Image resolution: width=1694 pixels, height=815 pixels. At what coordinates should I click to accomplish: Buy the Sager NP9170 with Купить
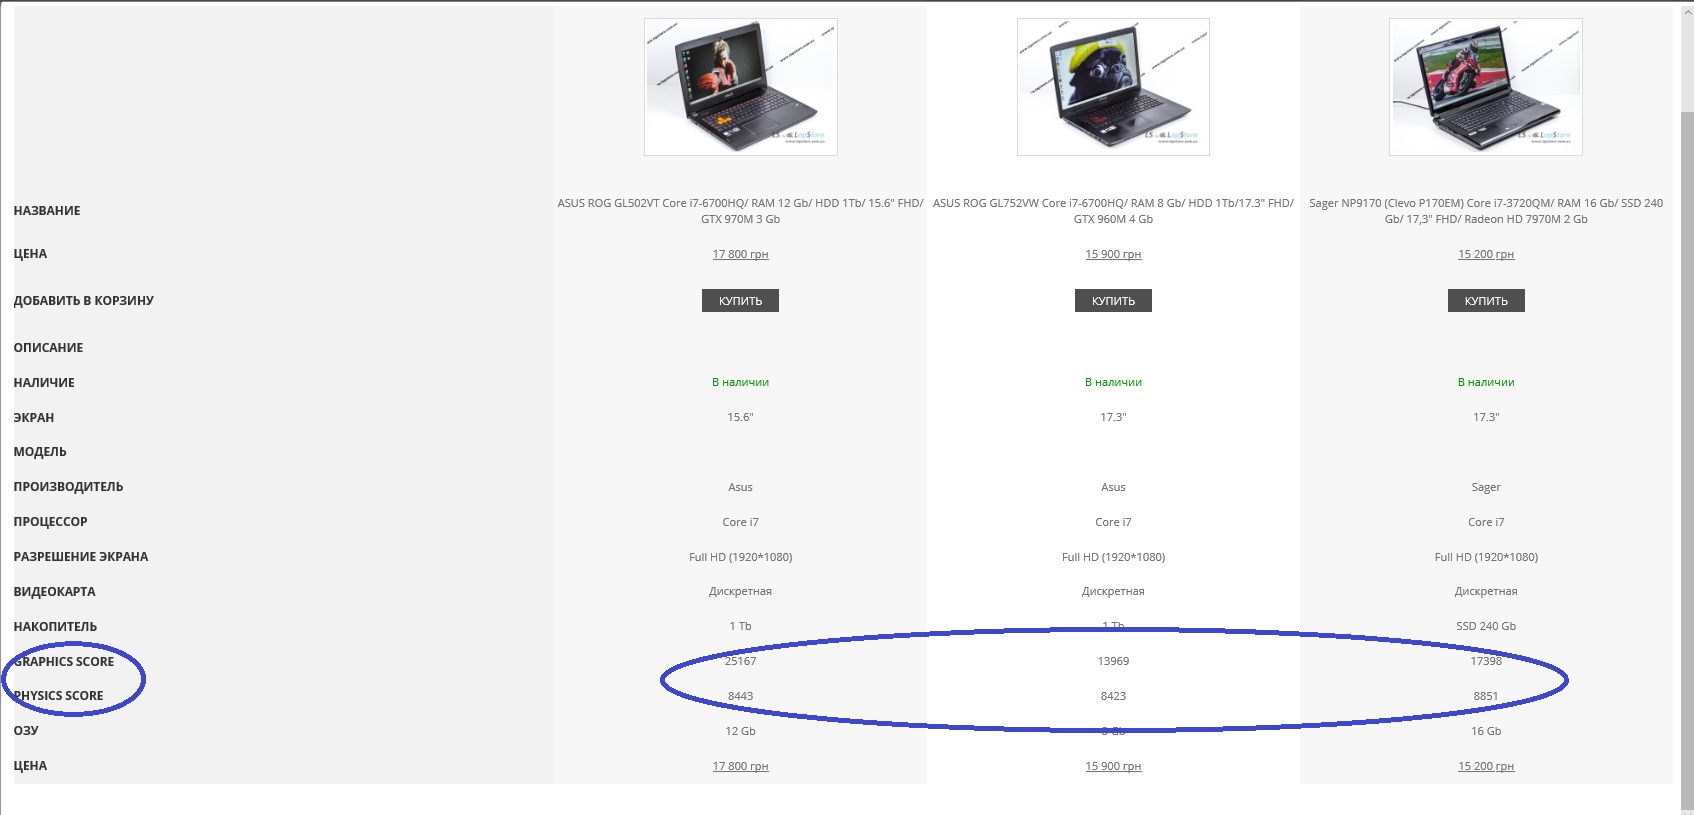(1486, 301)
